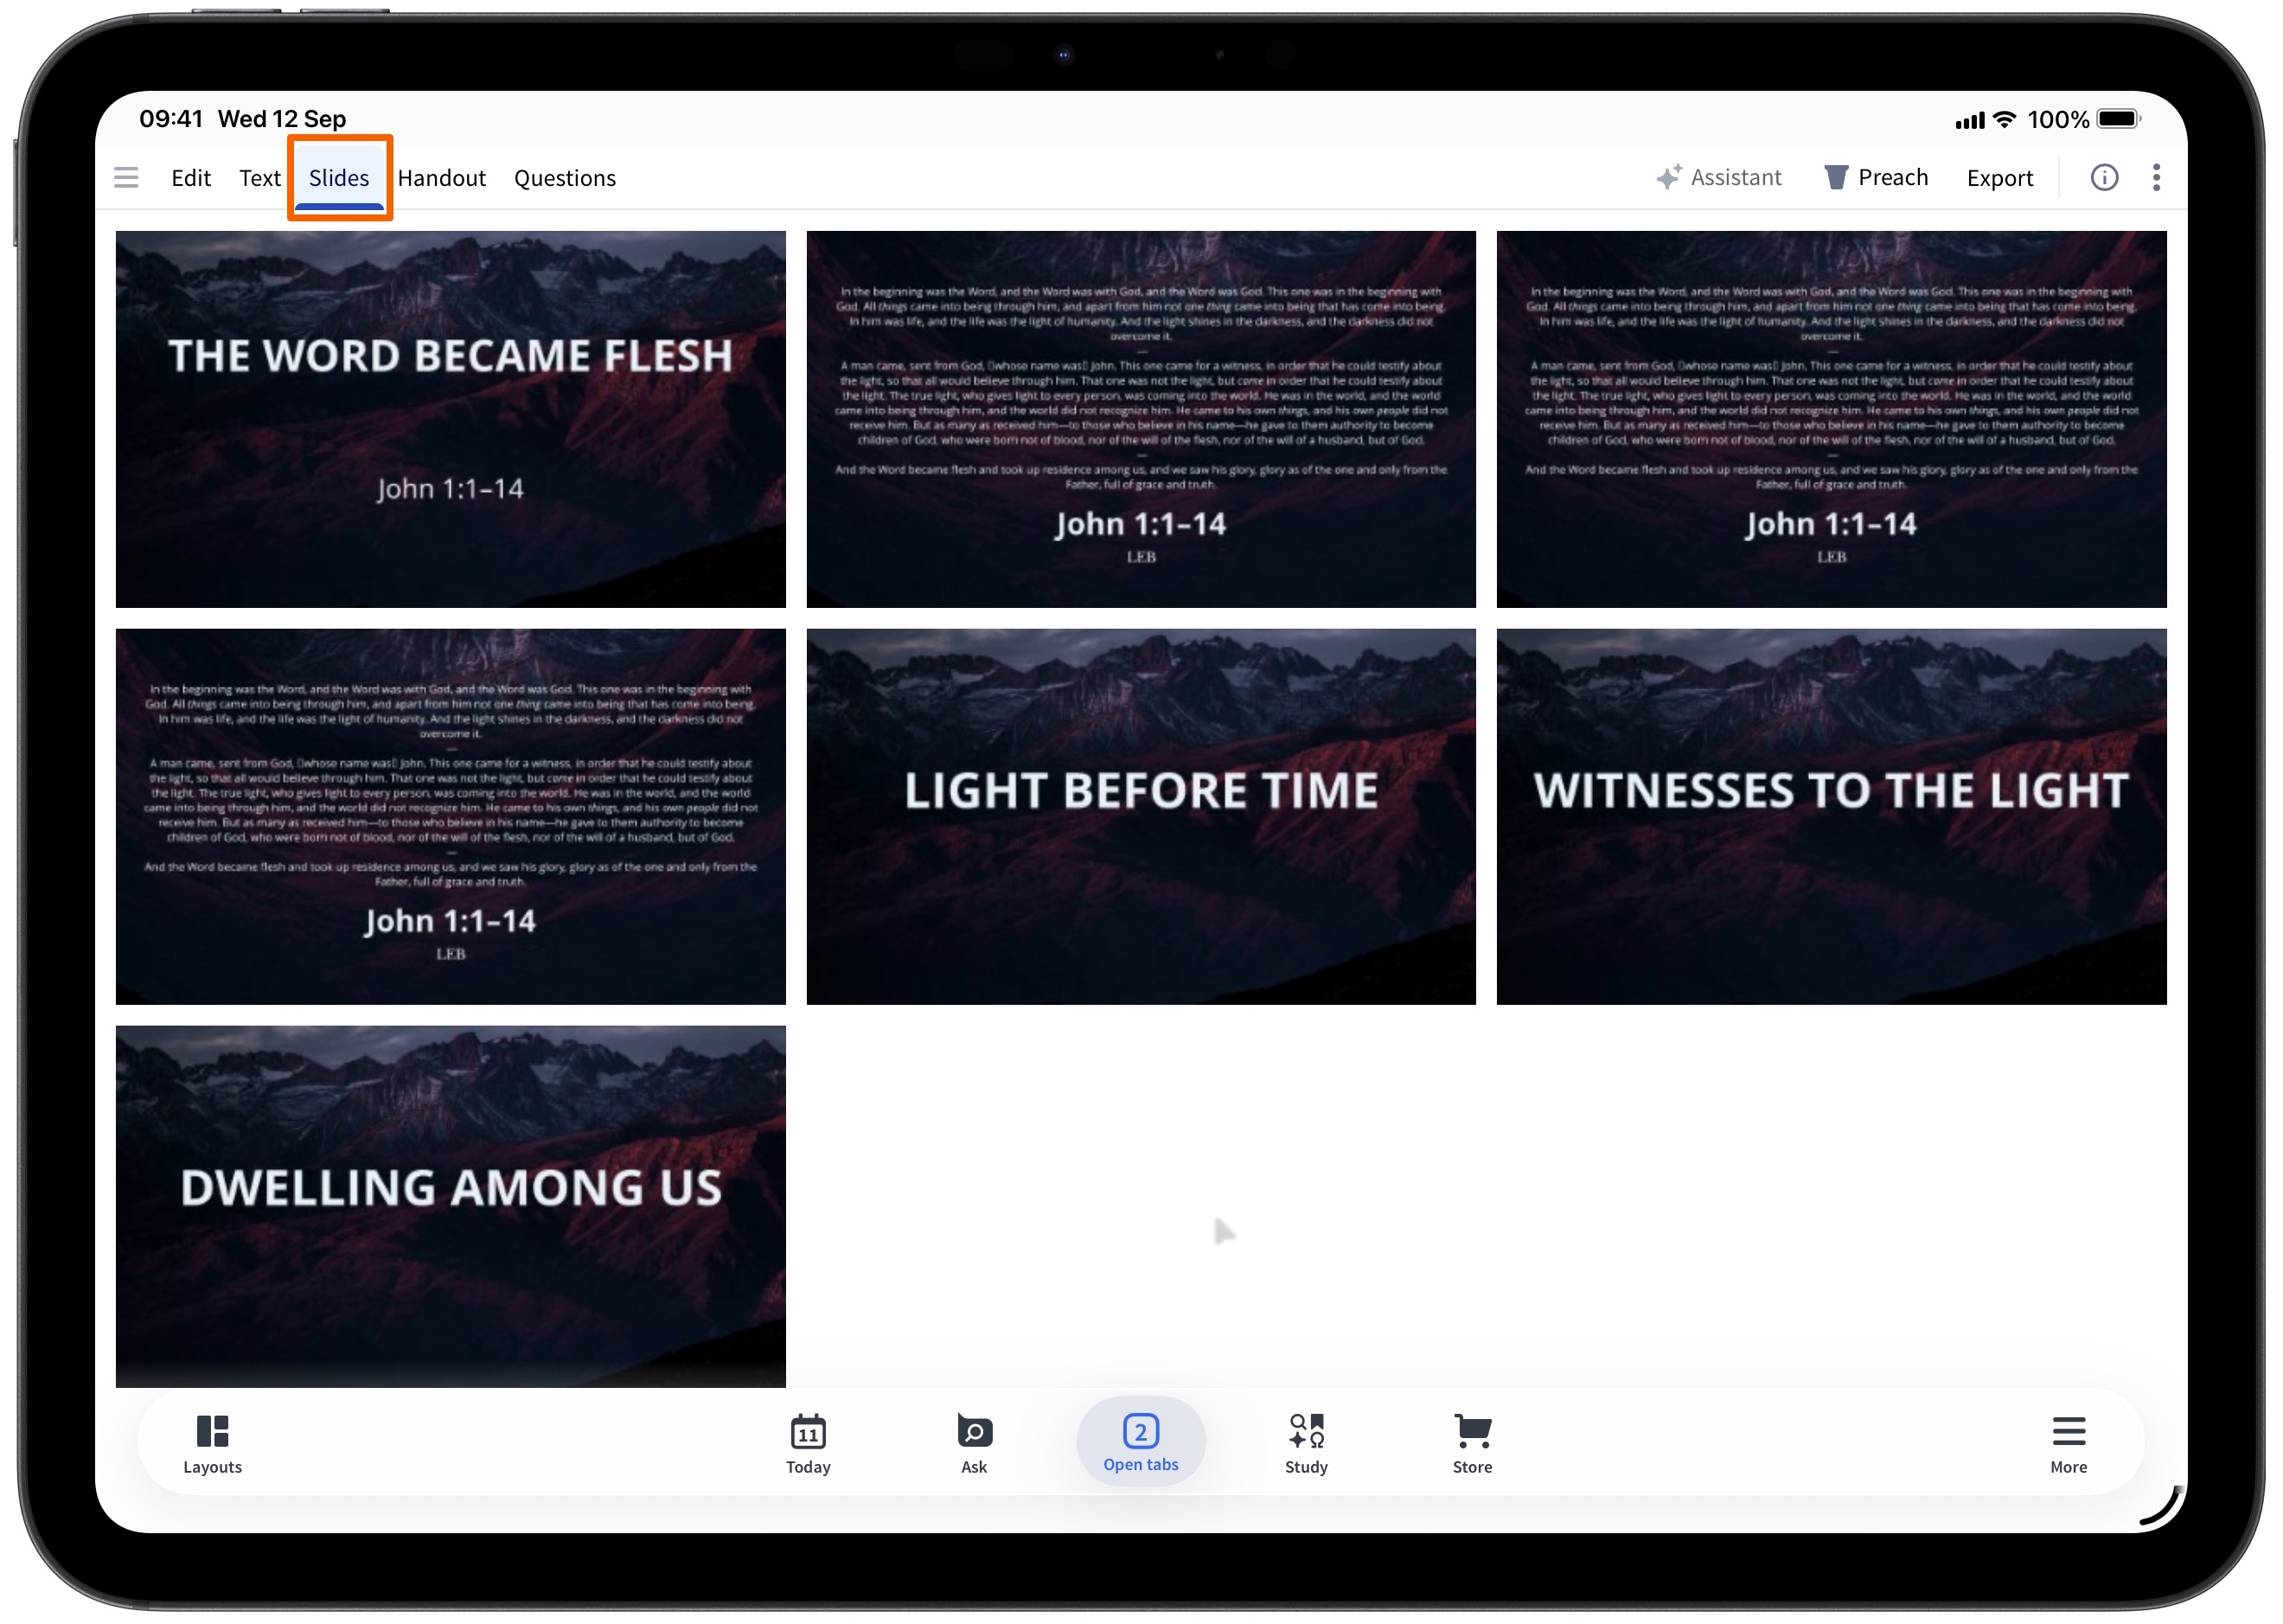Tap the 100% battery percentage text
This screenshot has height=1624, width=2283.
point(2058,120)
